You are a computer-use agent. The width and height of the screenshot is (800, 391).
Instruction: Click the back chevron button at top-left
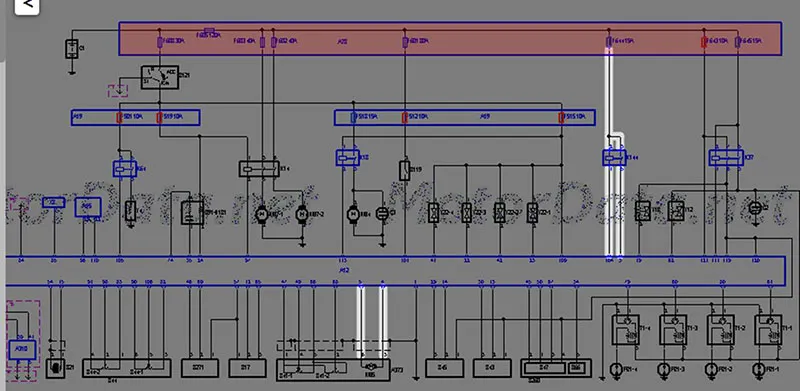pos(27,5)
